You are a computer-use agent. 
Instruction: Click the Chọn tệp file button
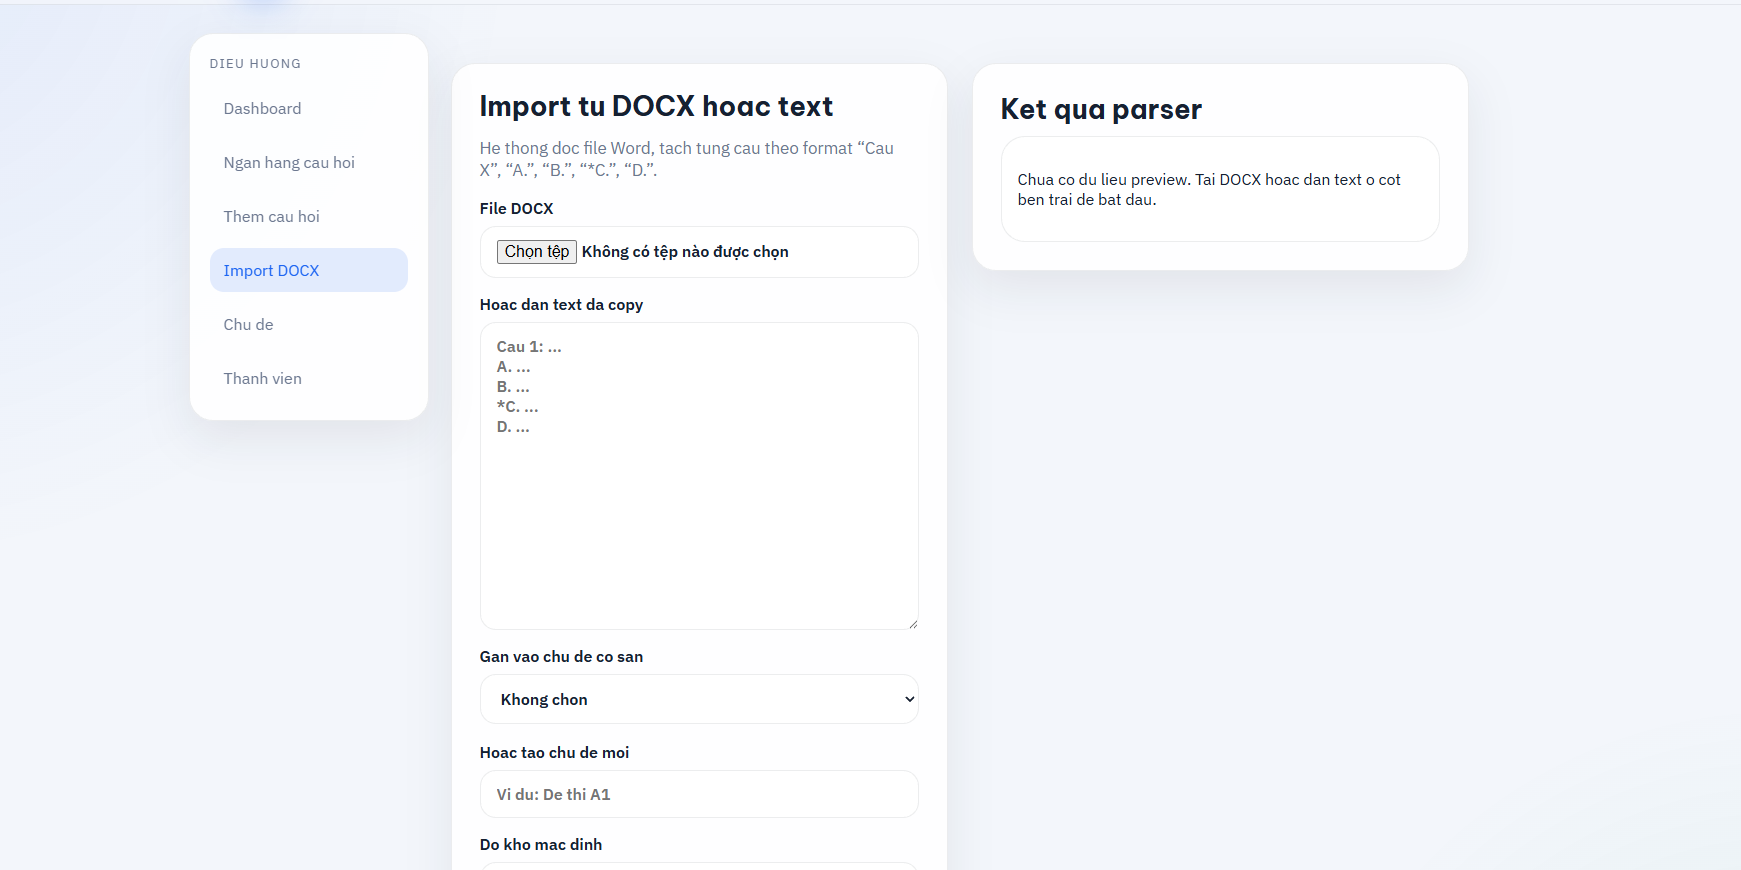[537, 252]
